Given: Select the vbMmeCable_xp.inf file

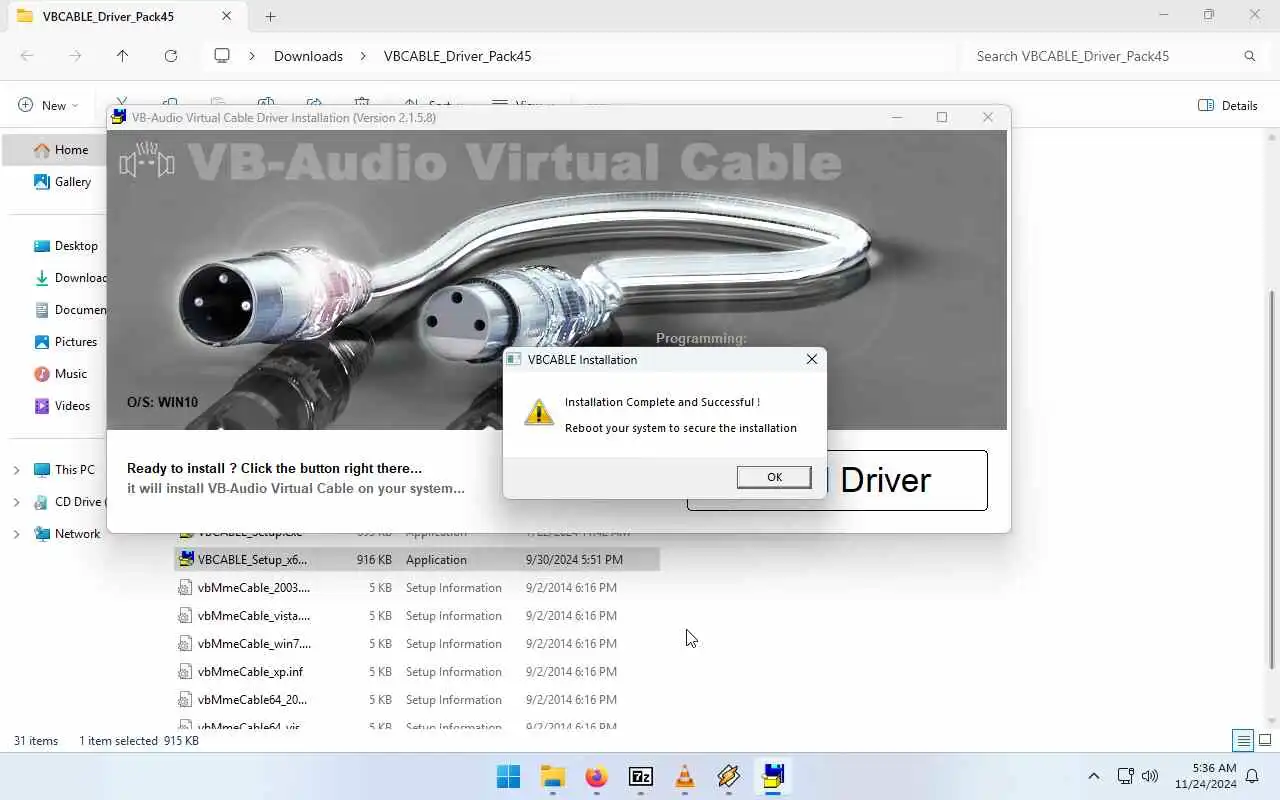Looking at the screenshot, I should click(x=417, y=672).
